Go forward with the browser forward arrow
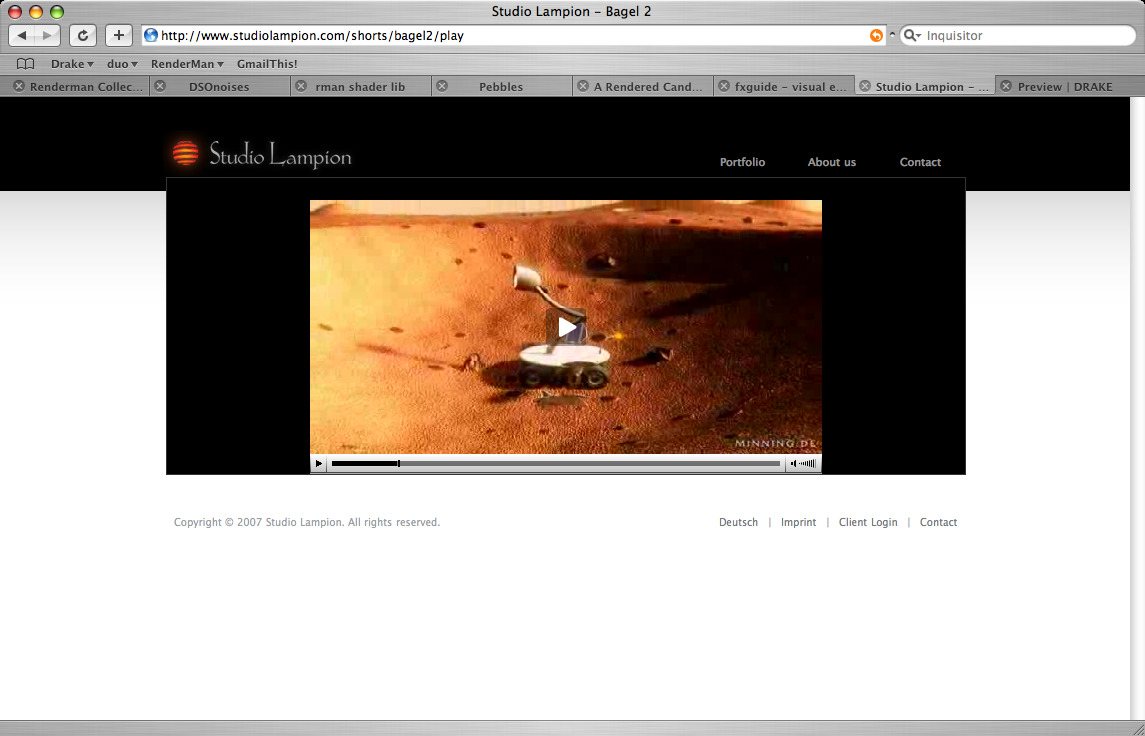This screenshot has width=1145, height=736. point(47,35)
